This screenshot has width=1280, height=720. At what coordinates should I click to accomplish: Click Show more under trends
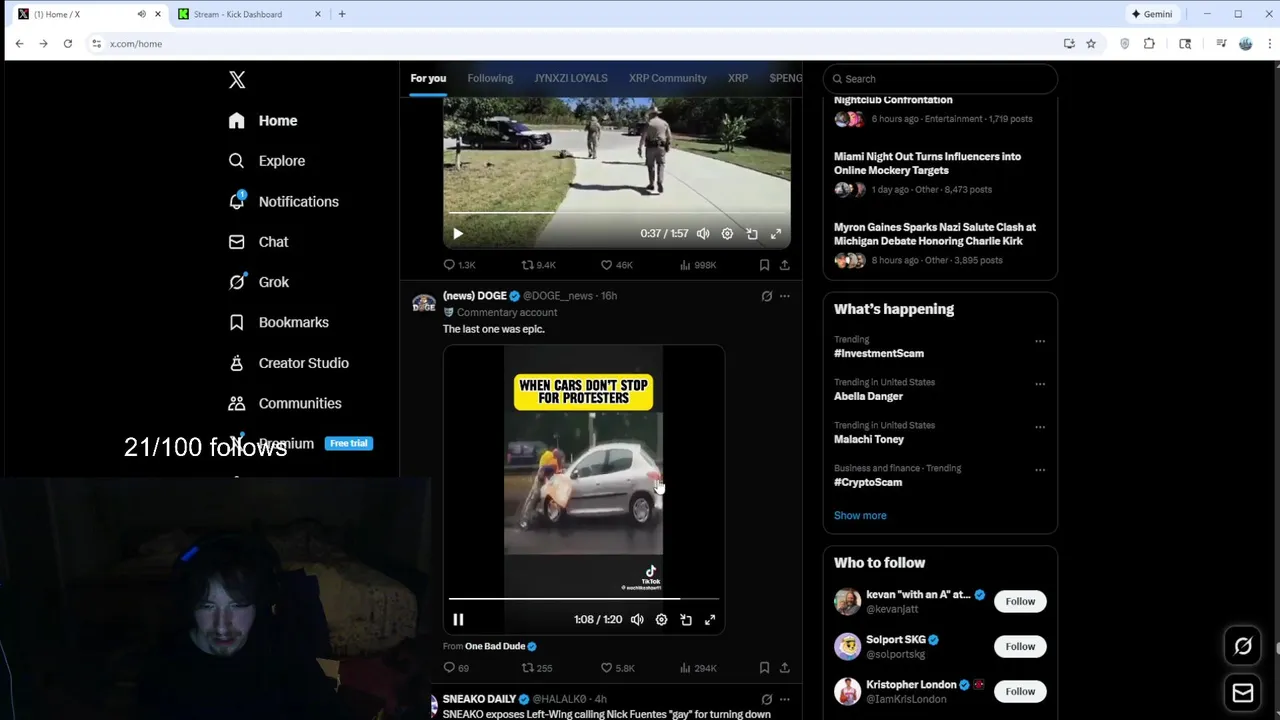[860, 516]
